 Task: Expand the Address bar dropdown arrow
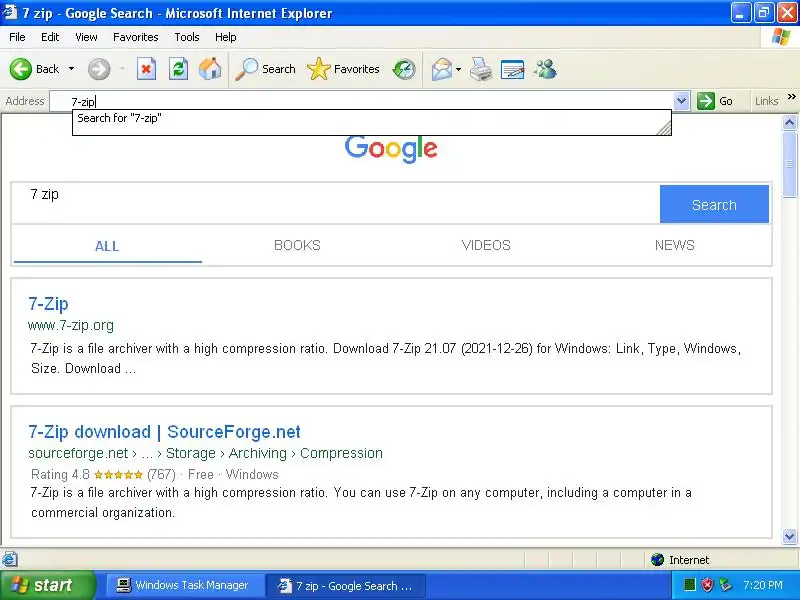coord(682,101)
